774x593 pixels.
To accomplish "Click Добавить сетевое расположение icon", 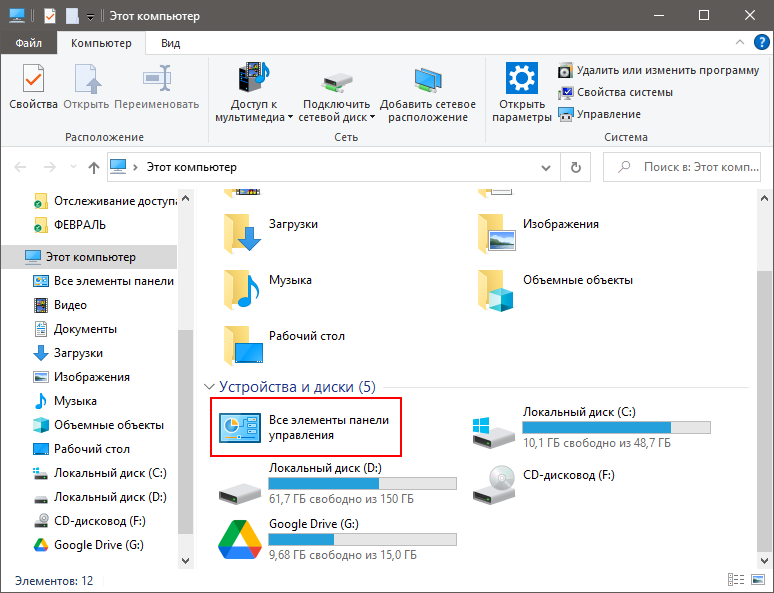I will (427, 79).
